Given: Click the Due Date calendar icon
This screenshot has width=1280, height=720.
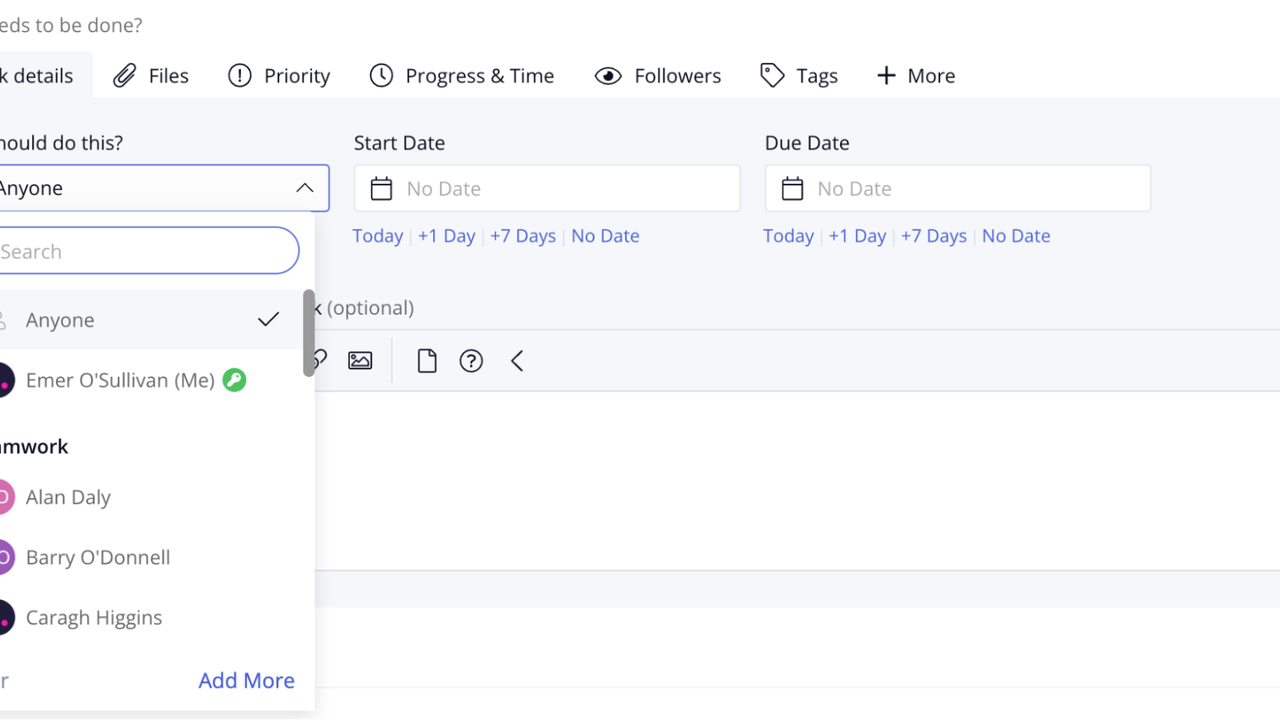Looking at the screenshot, I should coord(792,188).
